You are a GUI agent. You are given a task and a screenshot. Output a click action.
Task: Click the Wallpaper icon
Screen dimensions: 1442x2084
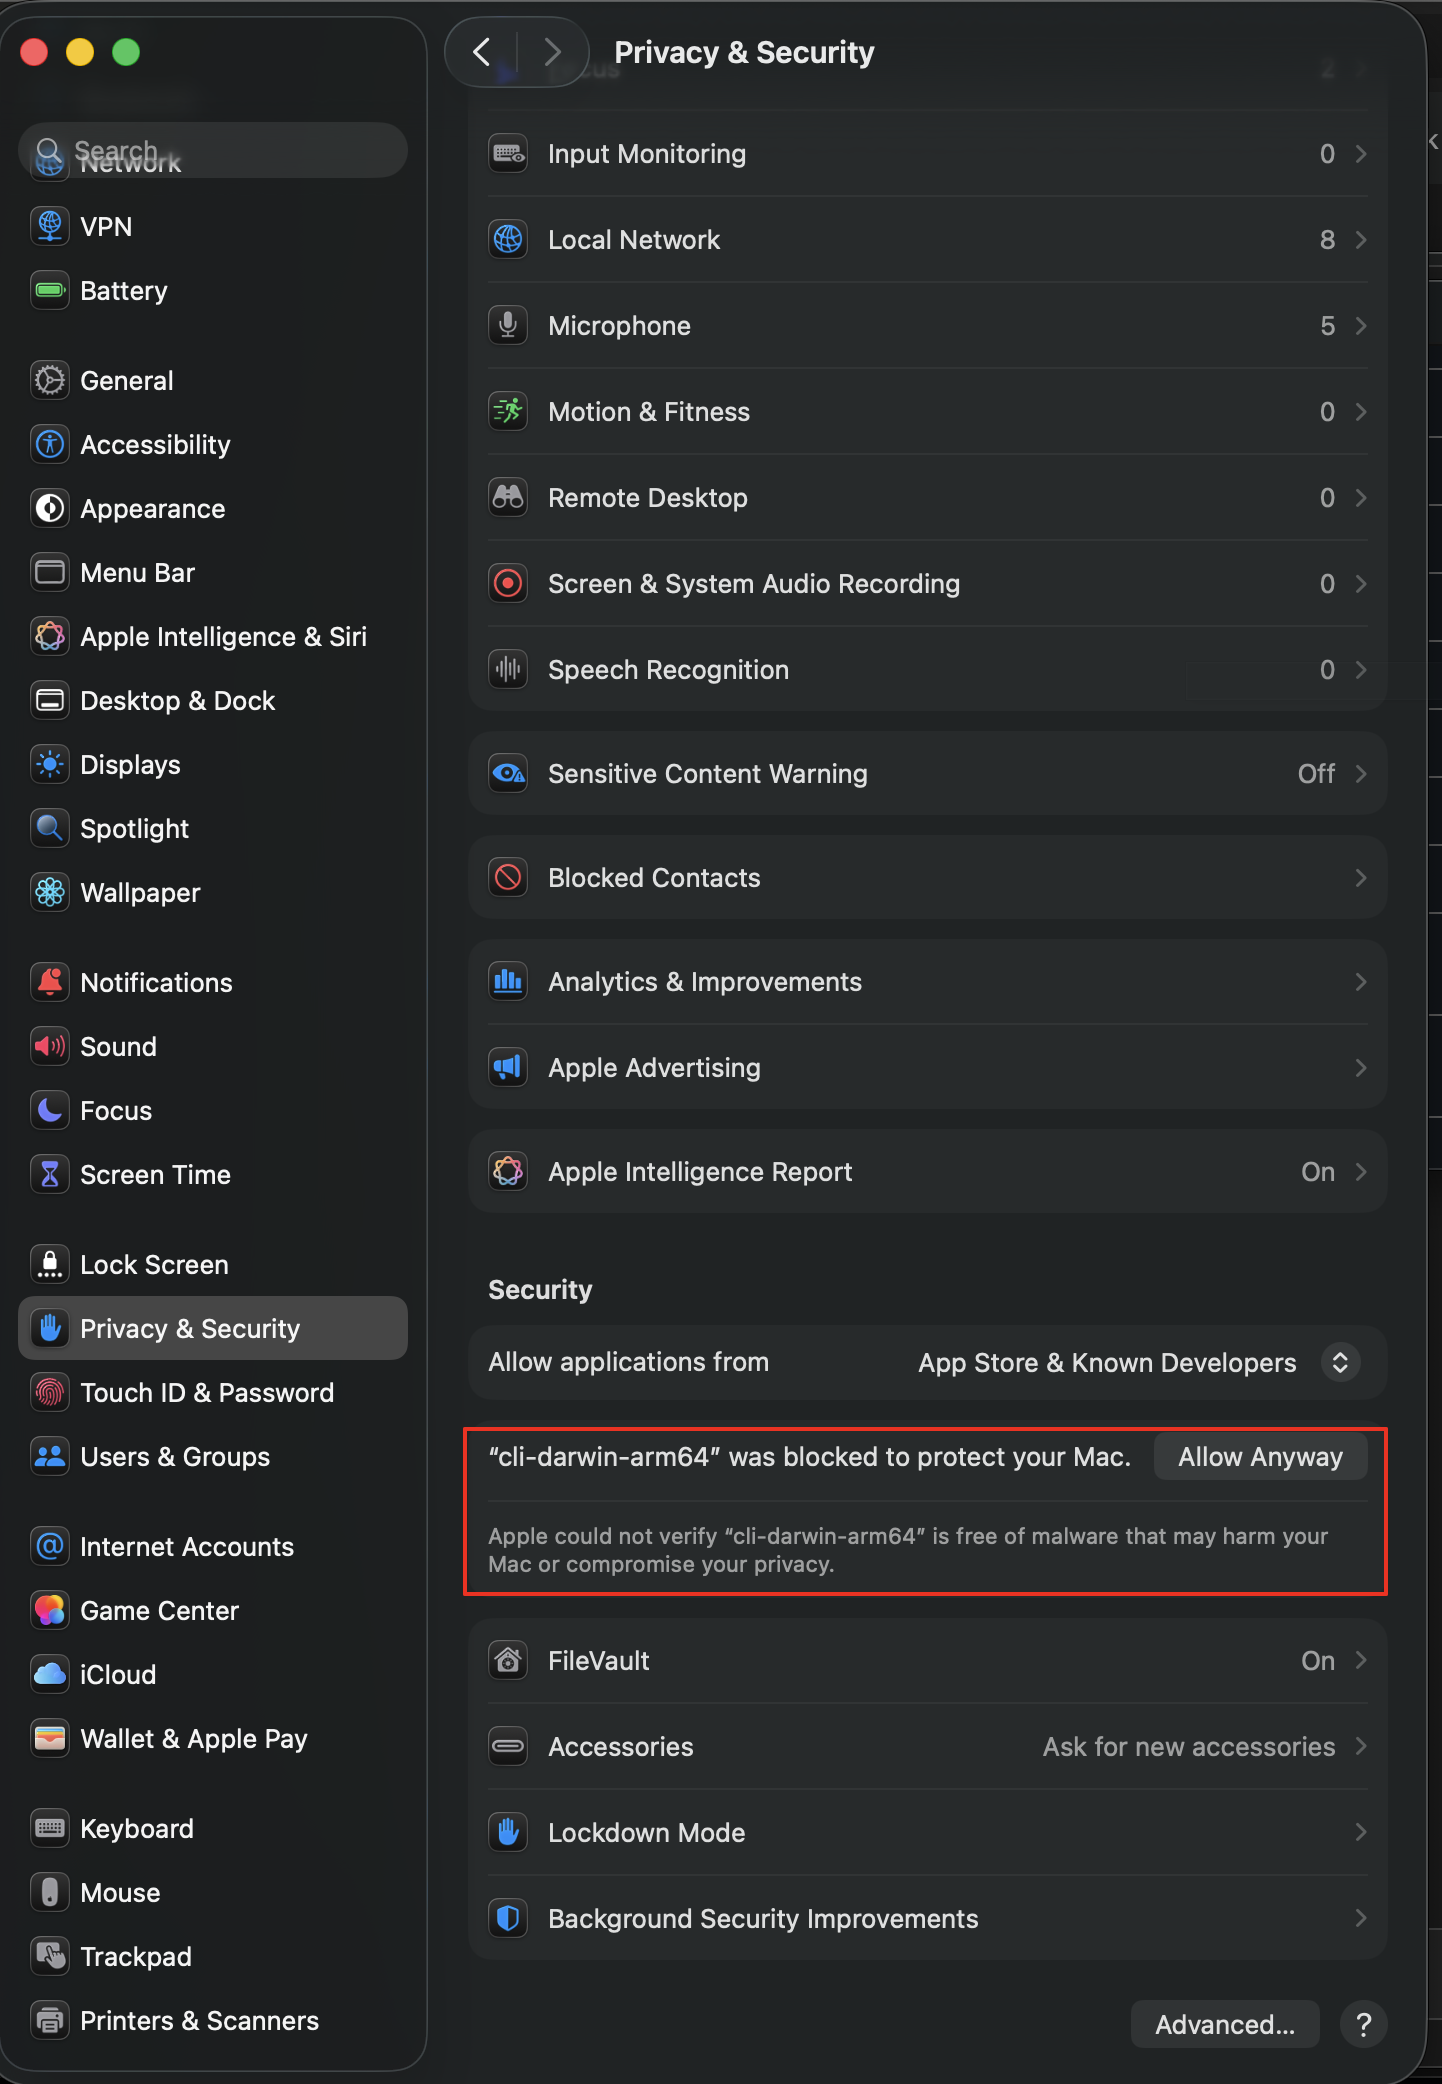[49, 892]
